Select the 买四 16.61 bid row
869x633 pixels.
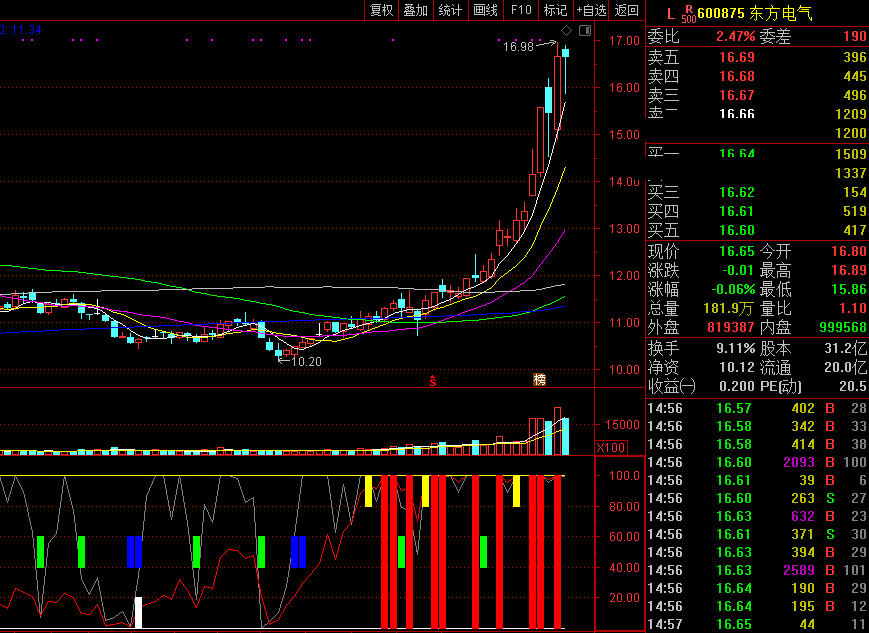757,211
